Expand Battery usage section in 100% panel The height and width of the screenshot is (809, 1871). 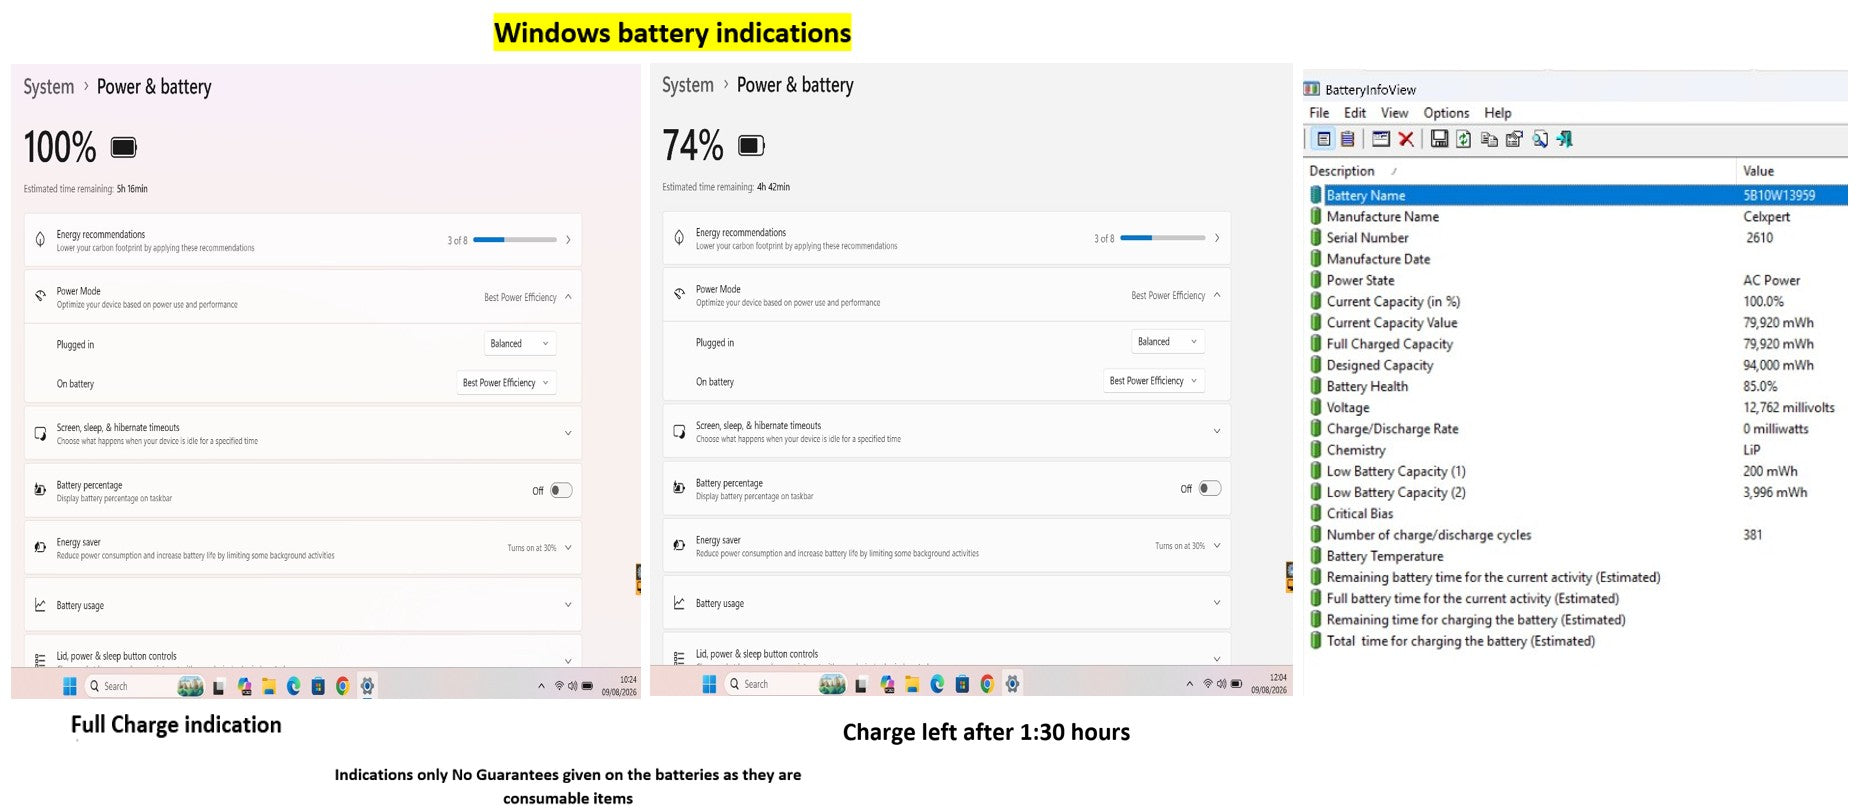coord(303,605)
